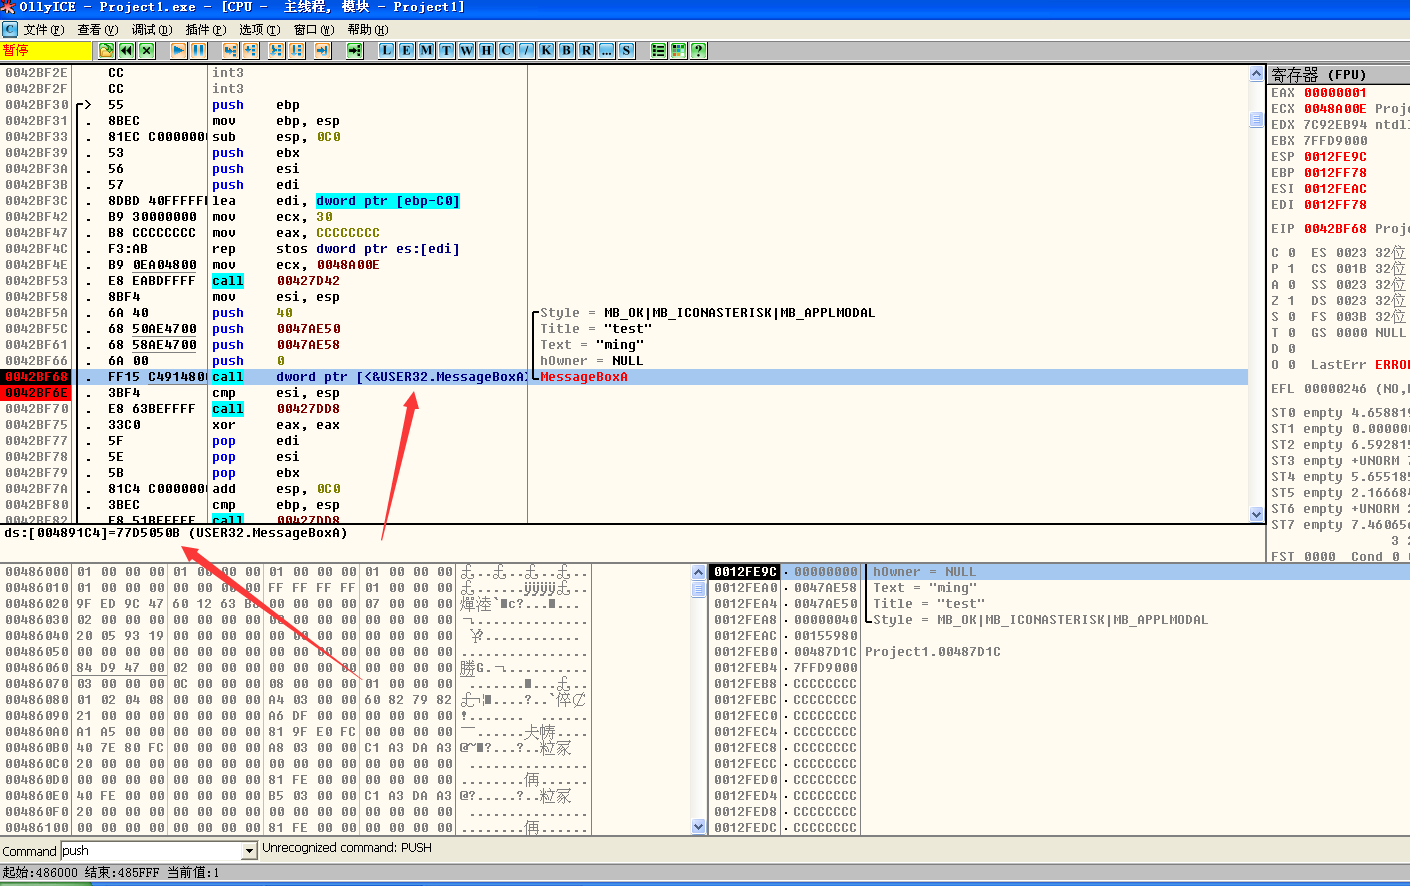Open Memory map with M button
1410x886 pixels.
(427, 50)
